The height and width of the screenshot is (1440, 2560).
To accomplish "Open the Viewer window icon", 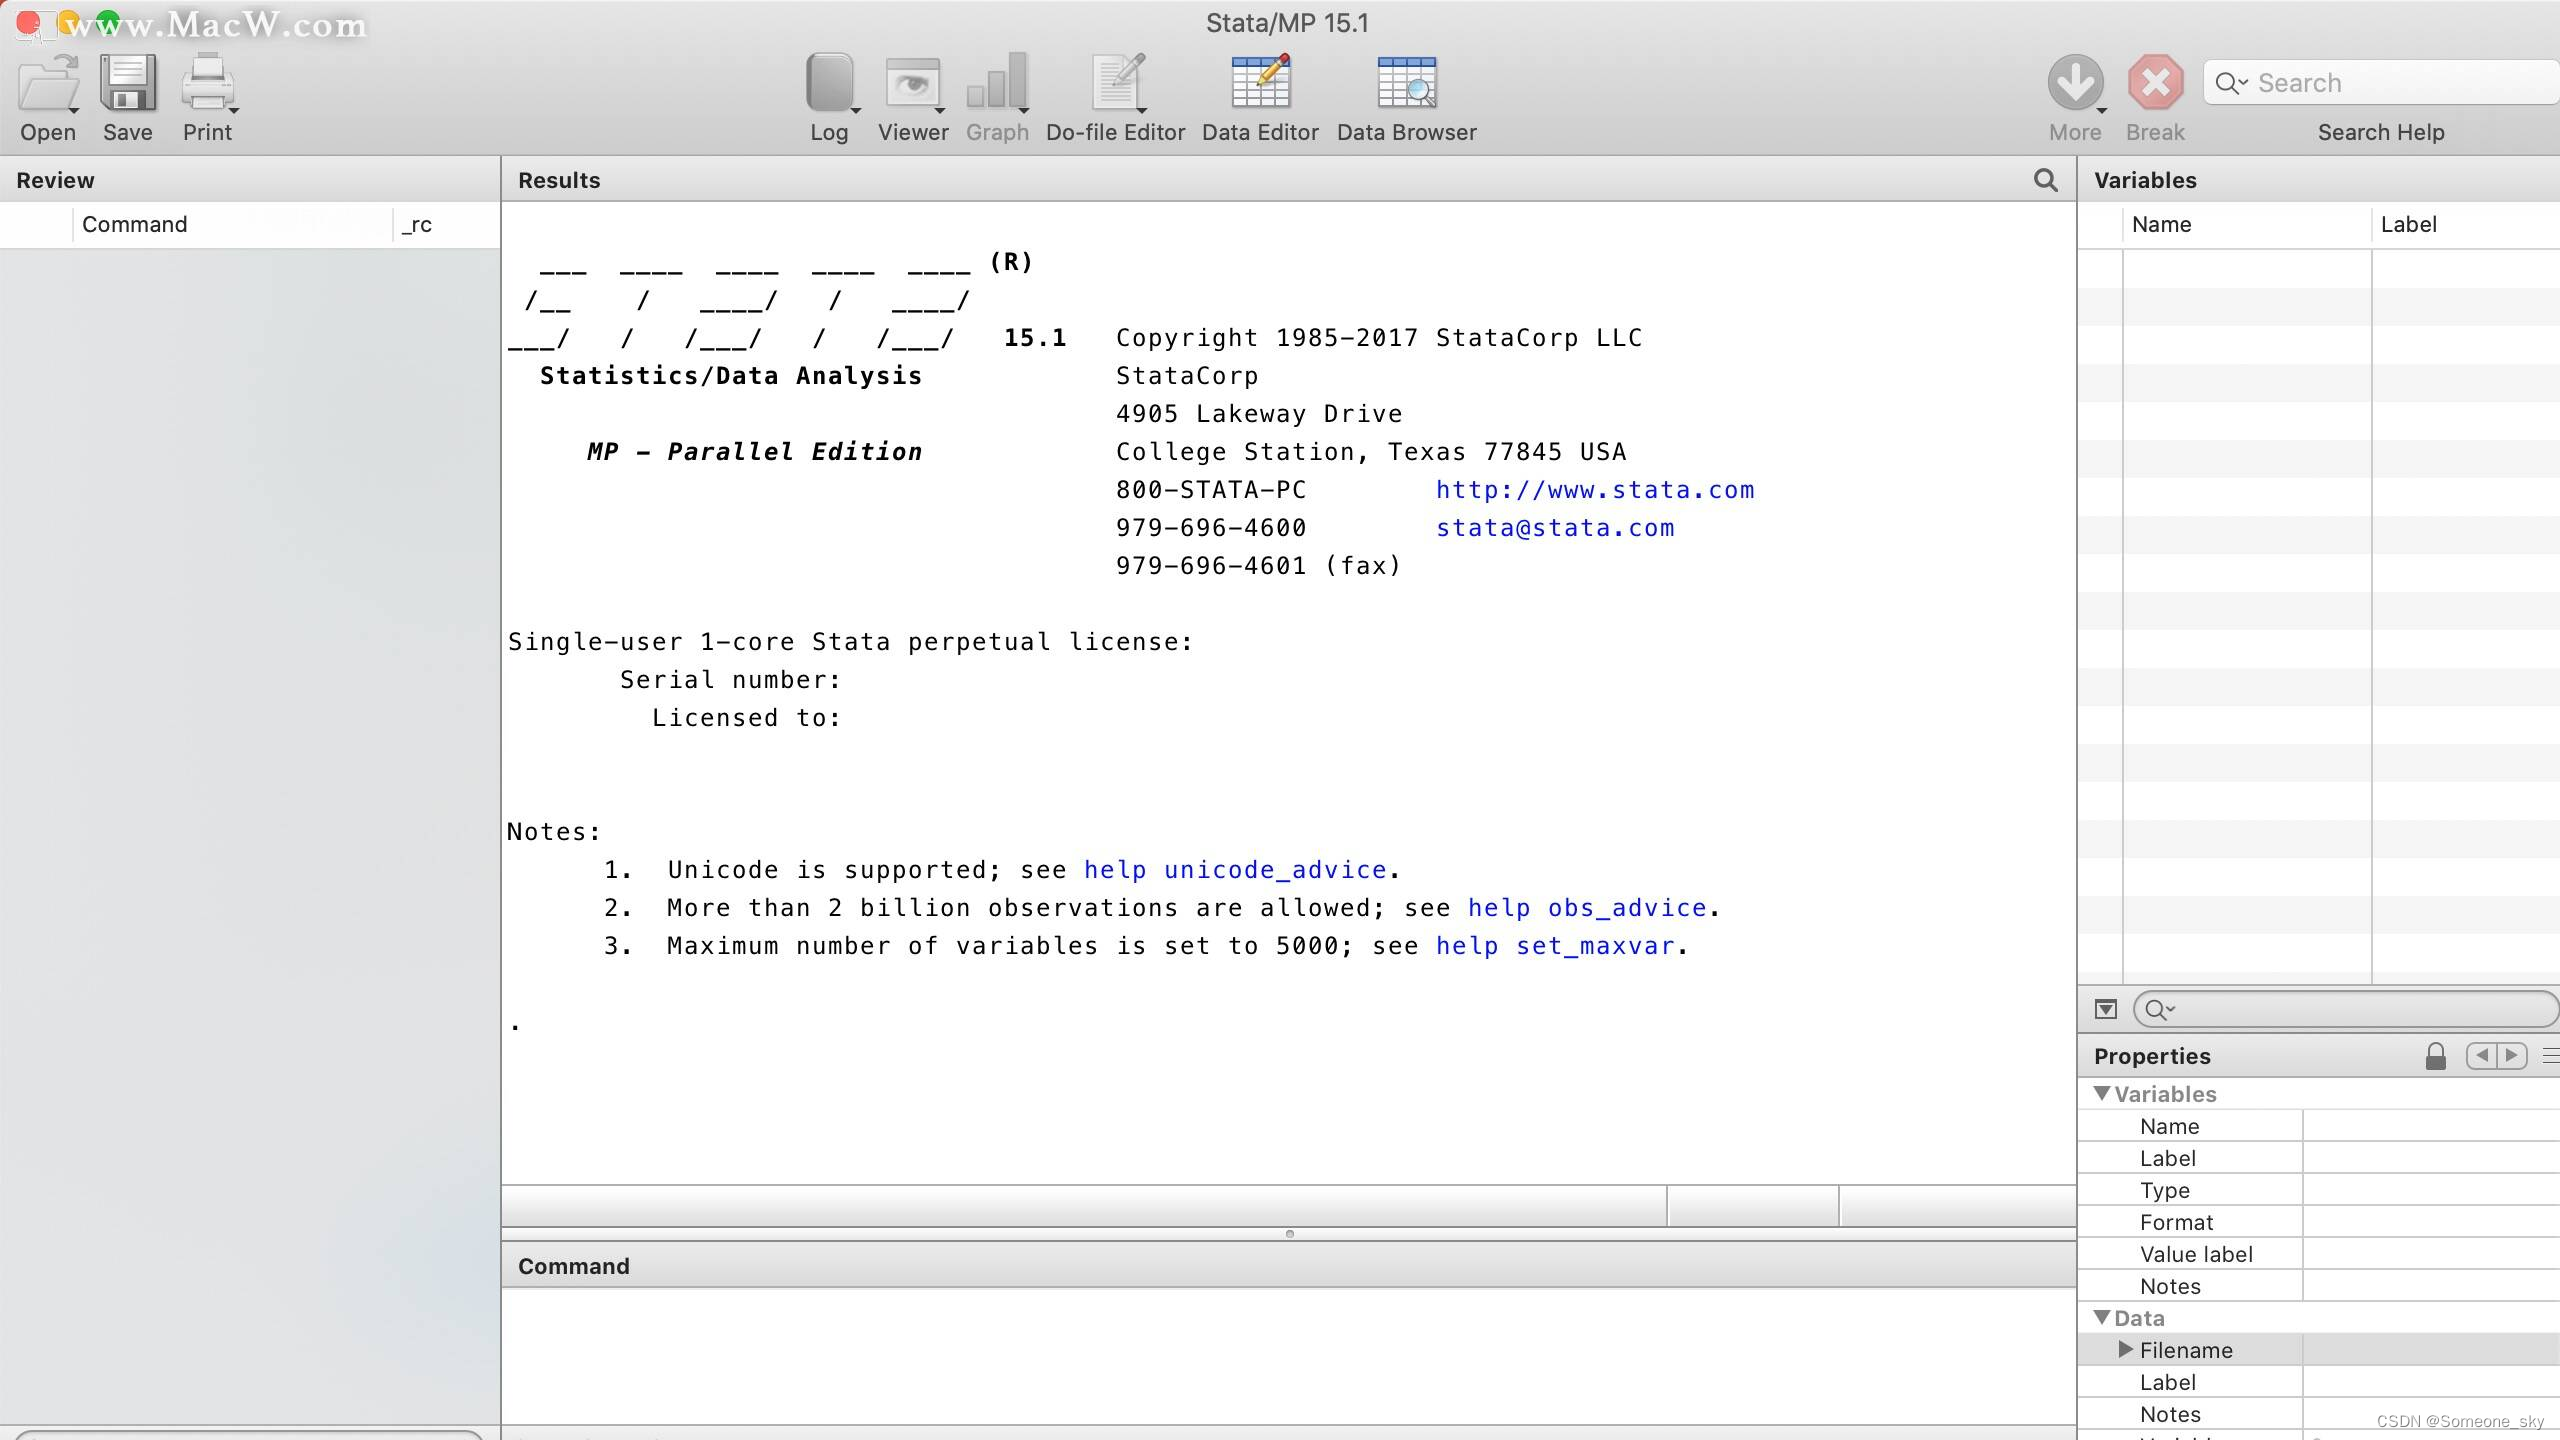I will pos(912,82).
